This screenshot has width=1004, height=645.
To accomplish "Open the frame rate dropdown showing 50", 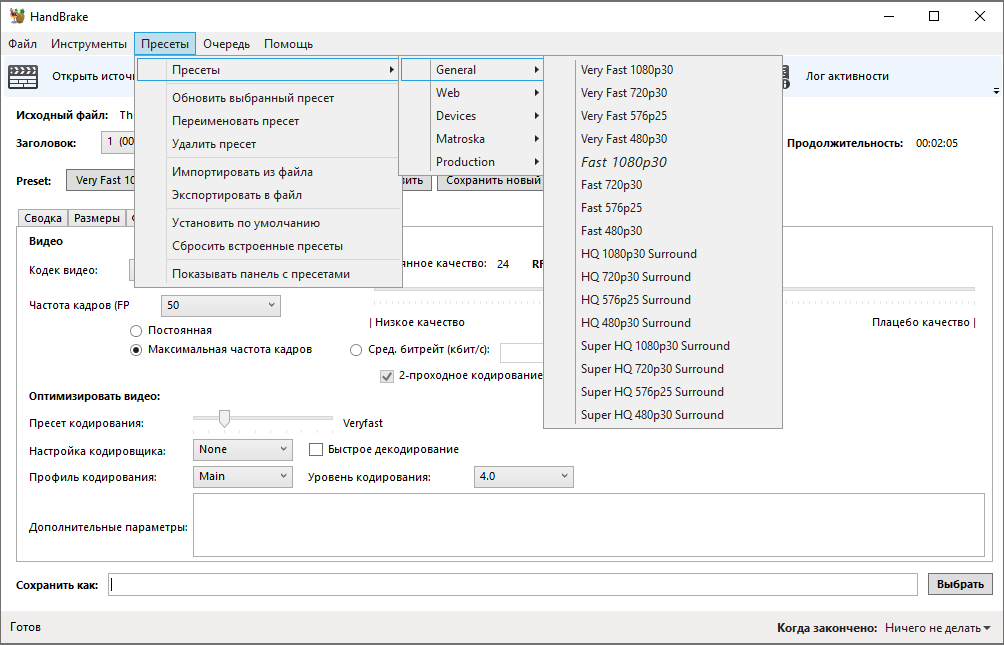I will [221, 306].
